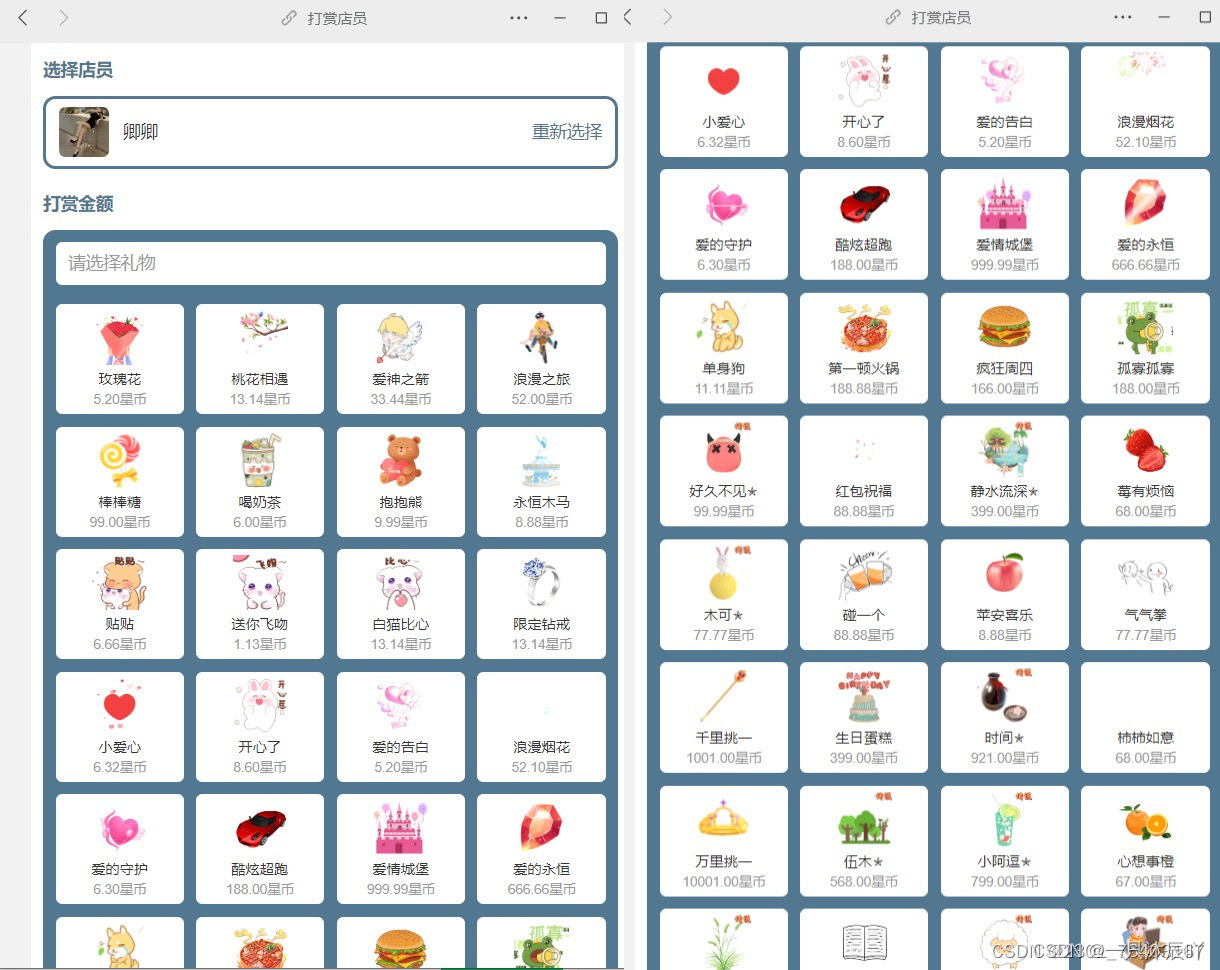Choose the 木可★ gift

(x=724, y=595)
